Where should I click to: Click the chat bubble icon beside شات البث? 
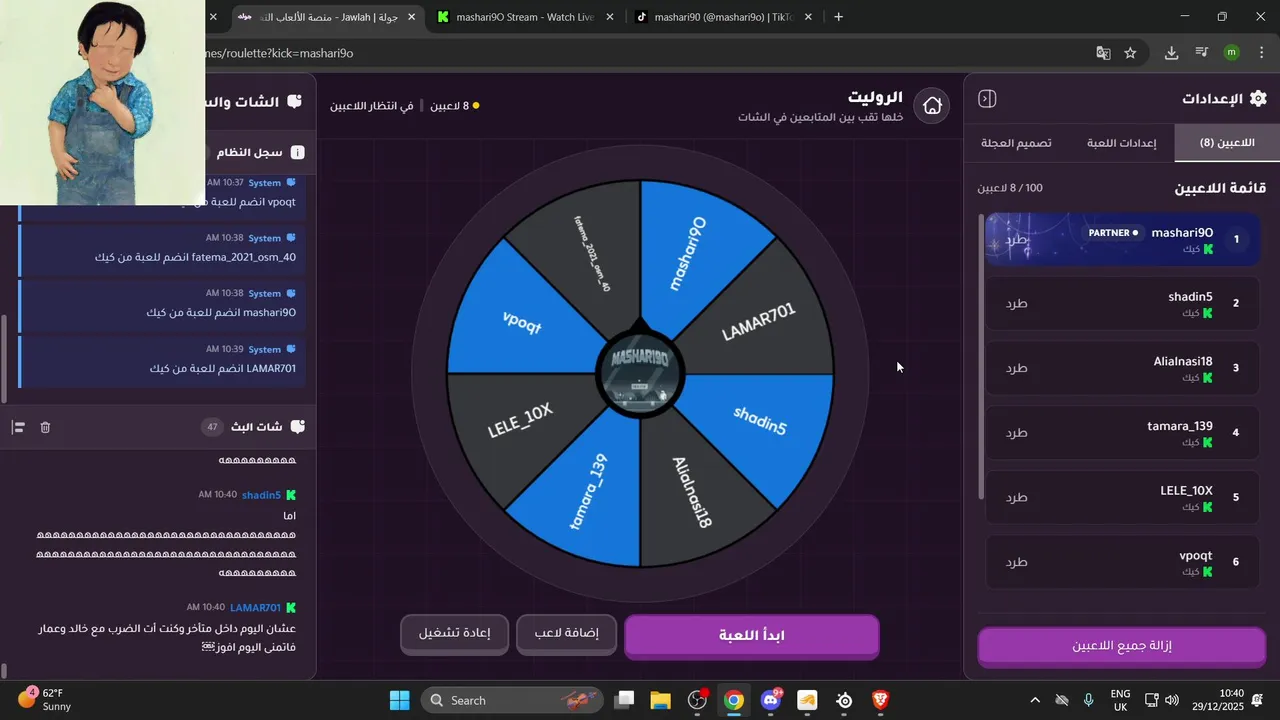[297, 427]
